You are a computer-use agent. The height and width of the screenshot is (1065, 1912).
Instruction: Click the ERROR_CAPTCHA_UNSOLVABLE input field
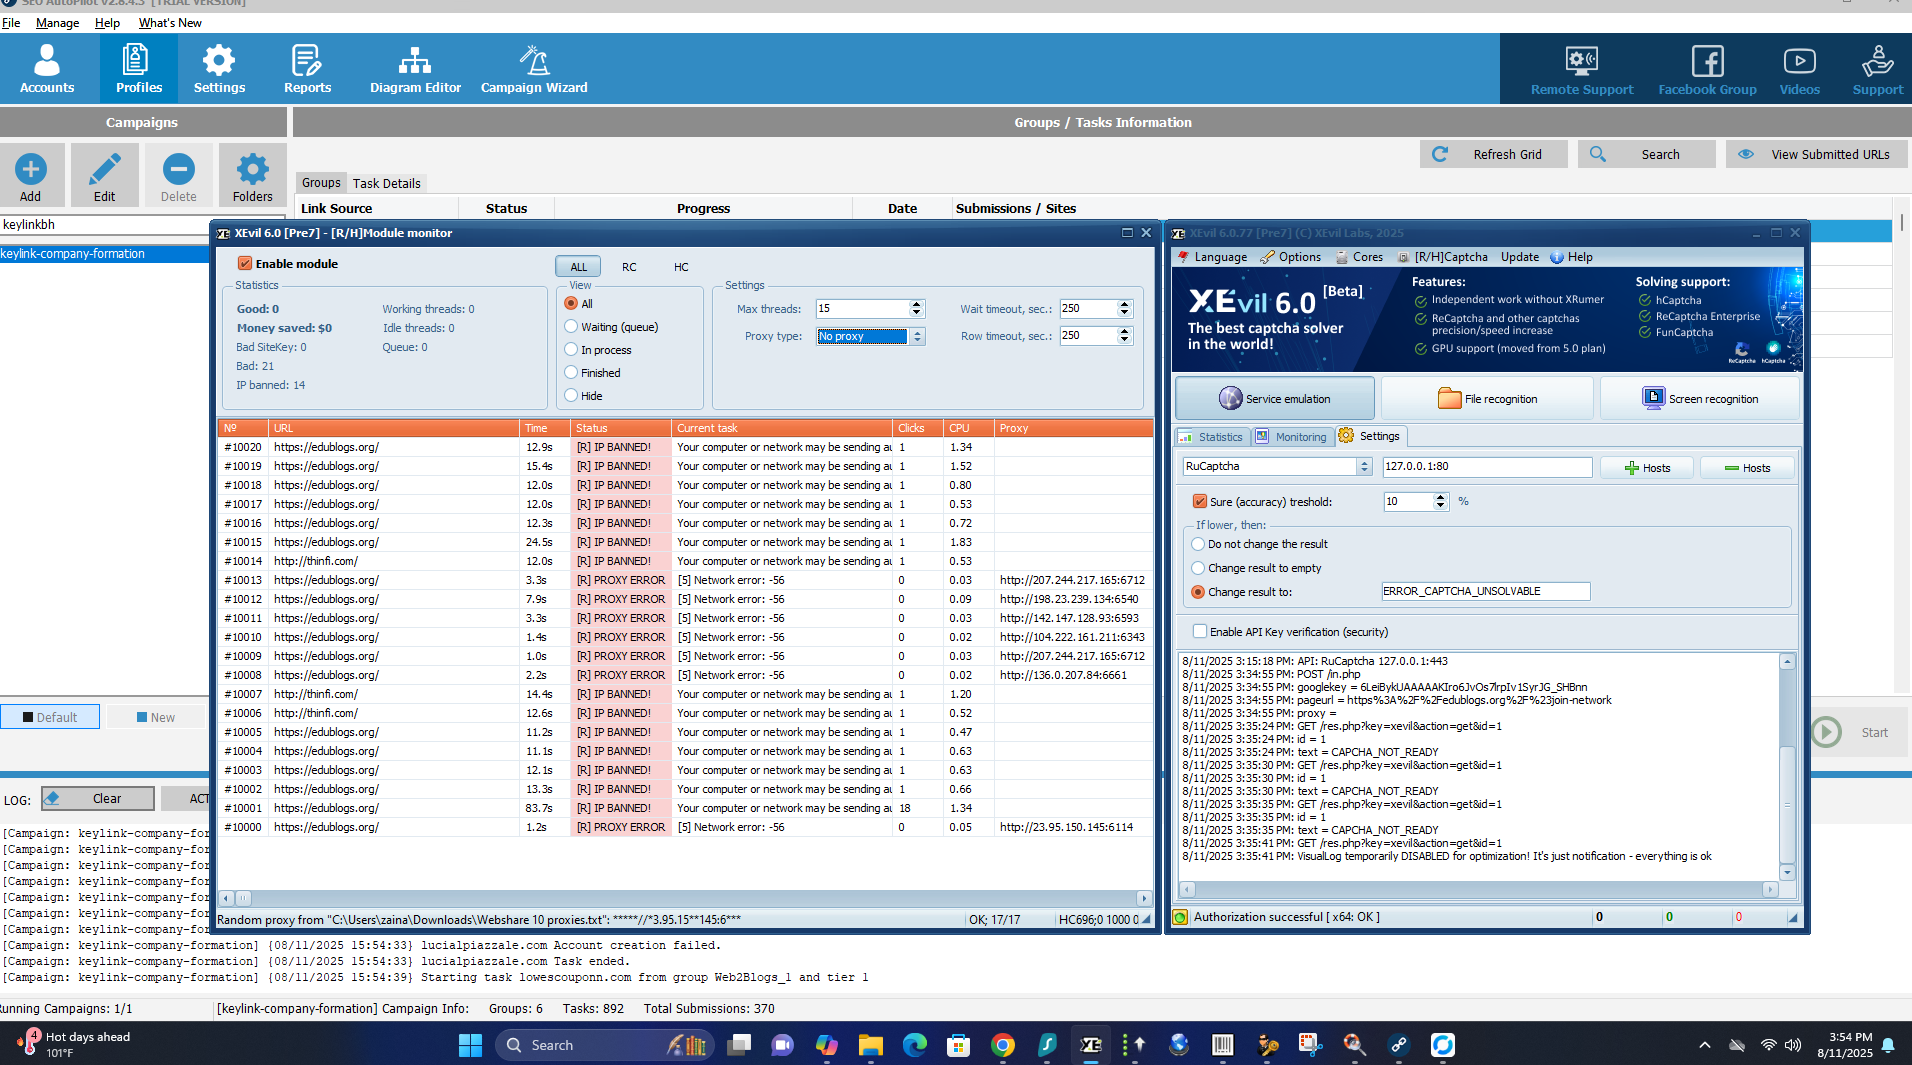point(1485,591)
